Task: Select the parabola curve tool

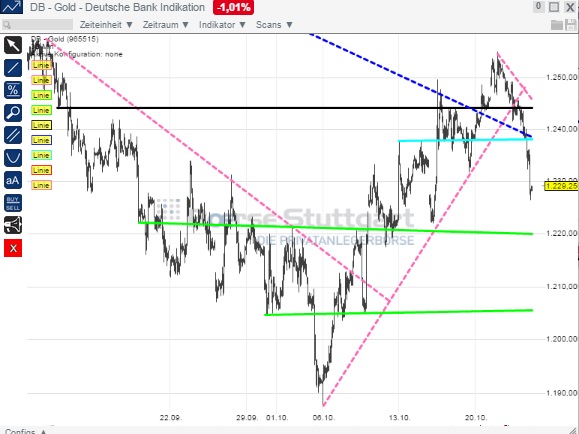Action: click(13, 158)
